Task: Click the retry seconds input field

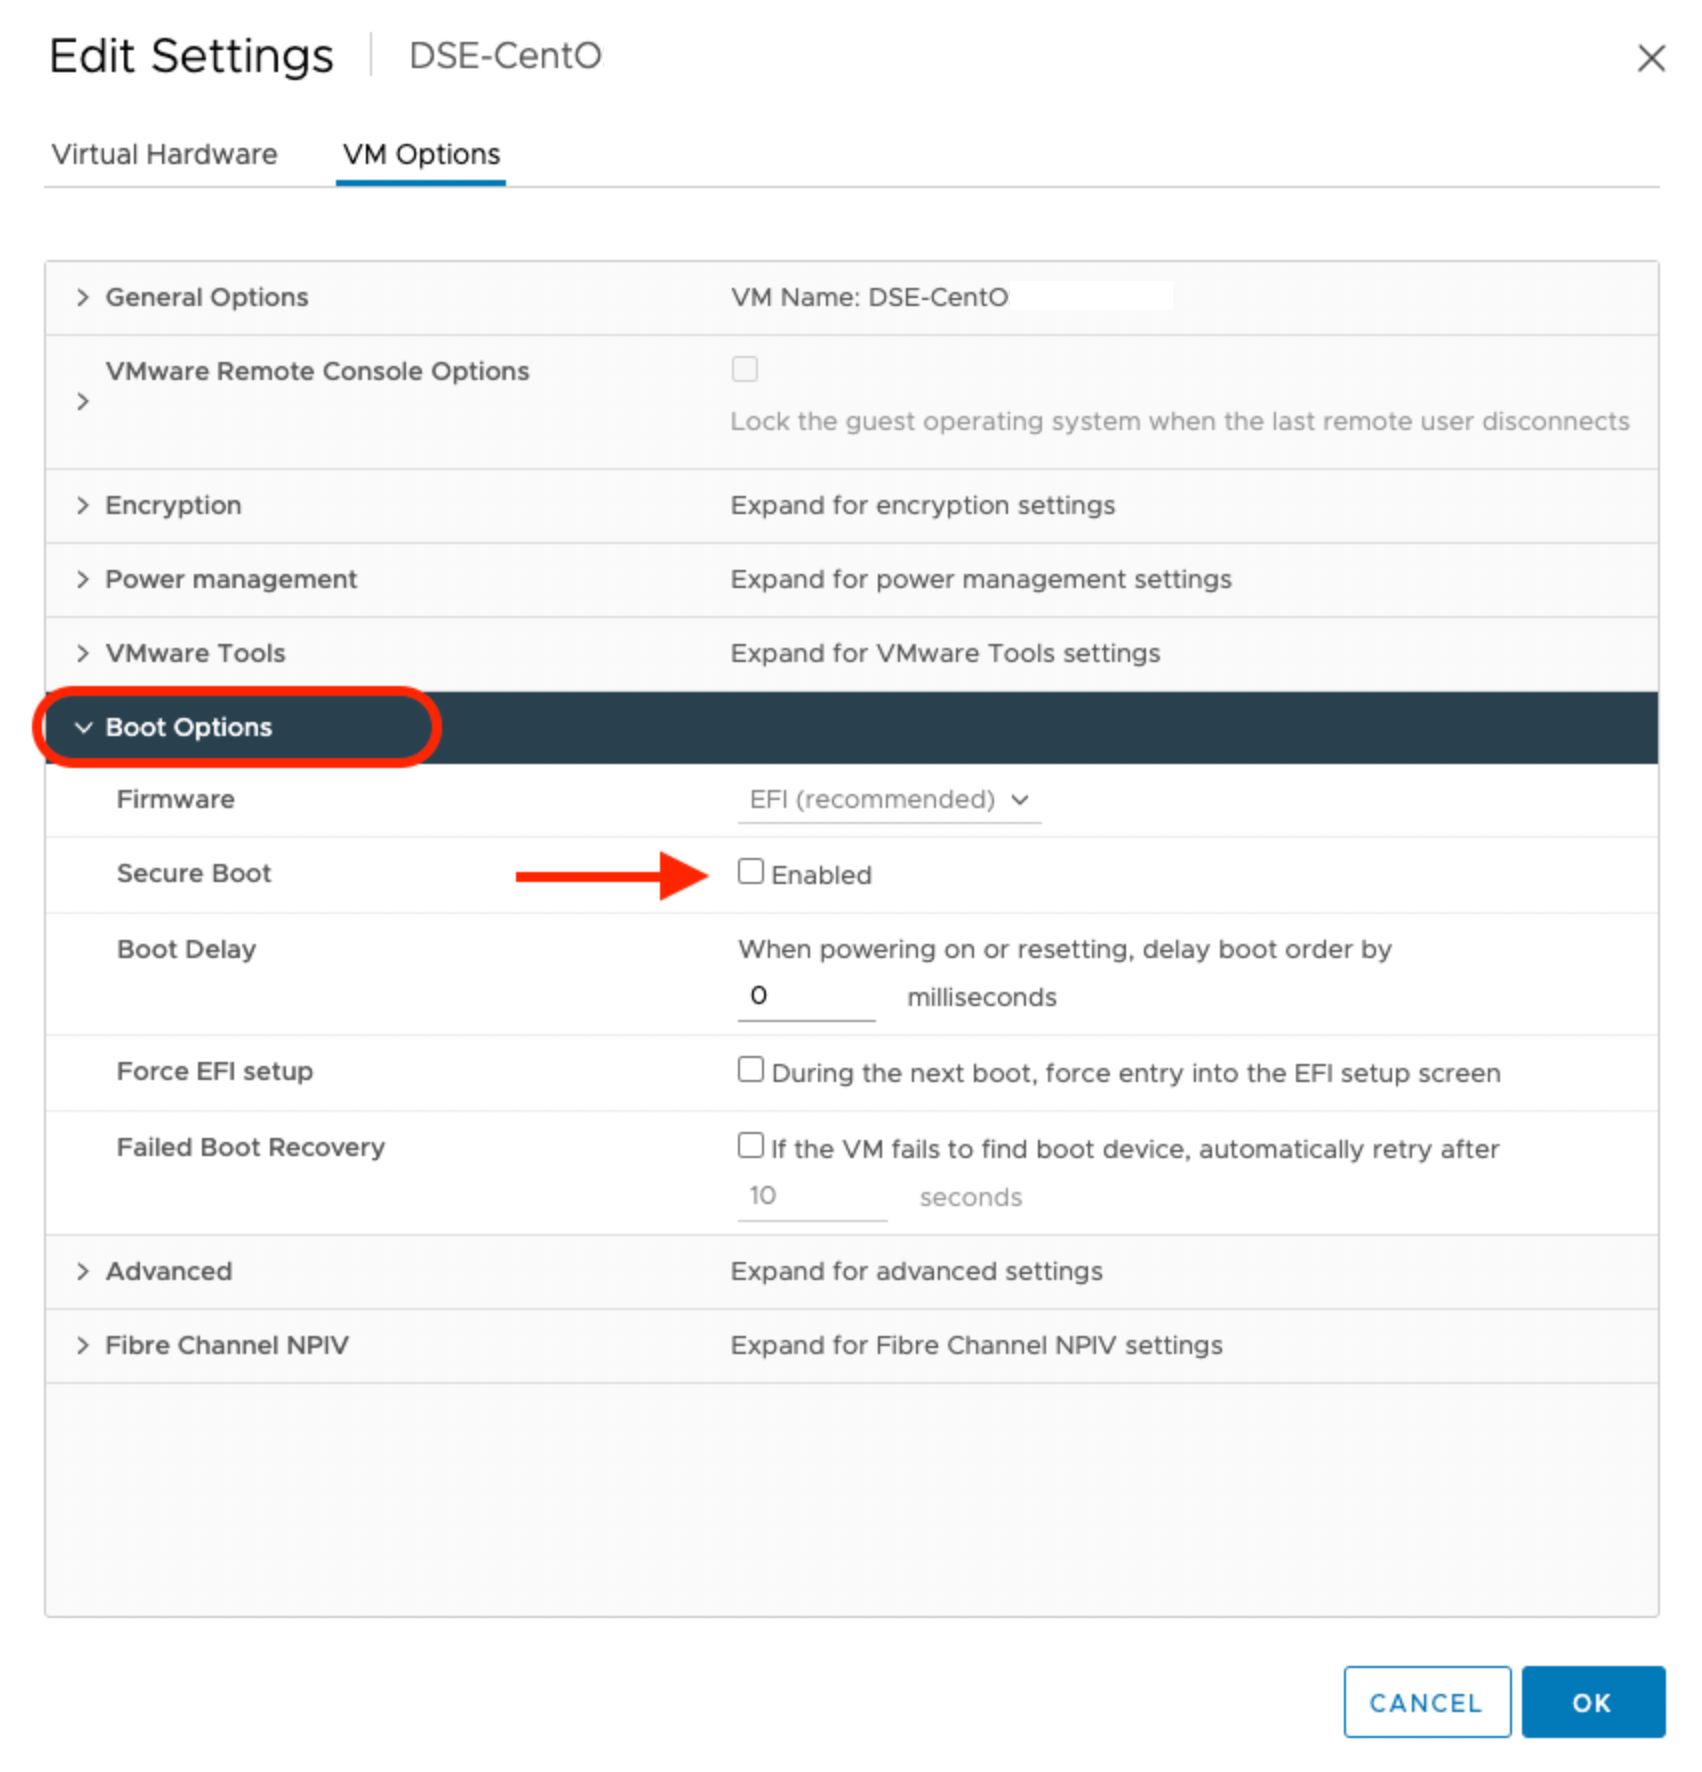Action: (x=811, y=1196)
